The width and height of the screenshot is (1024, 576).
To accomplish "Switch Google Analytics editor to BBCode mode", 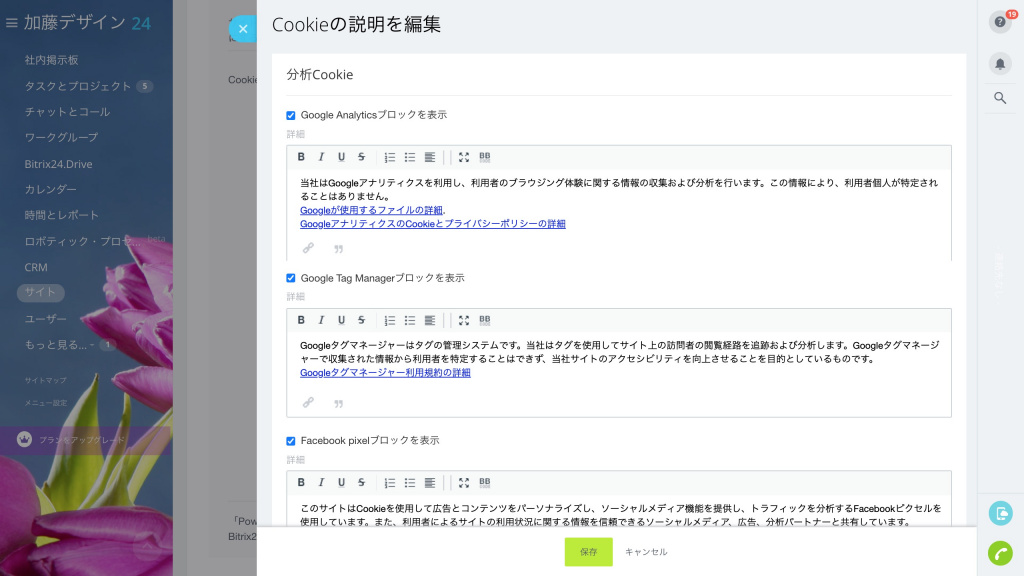I will click(x=485, y=157).
